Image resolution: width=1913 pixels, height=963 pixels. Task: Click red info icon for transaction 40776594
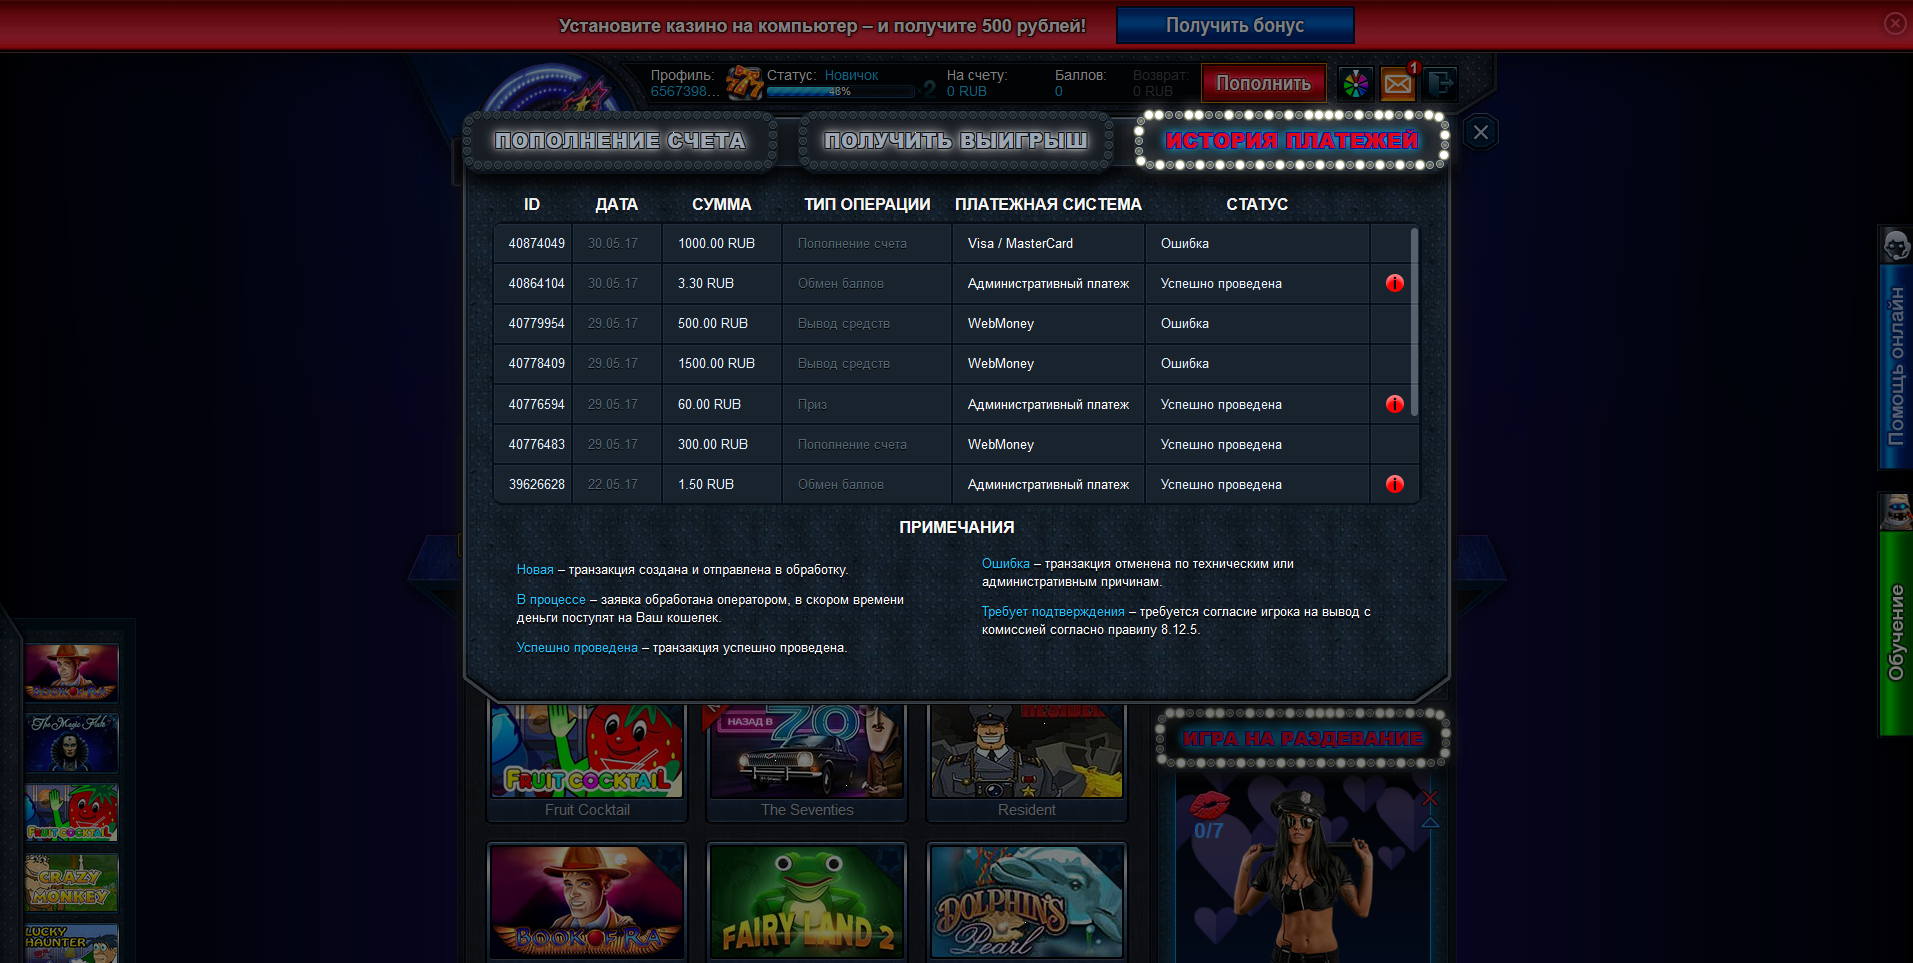tap(1394, 404)
